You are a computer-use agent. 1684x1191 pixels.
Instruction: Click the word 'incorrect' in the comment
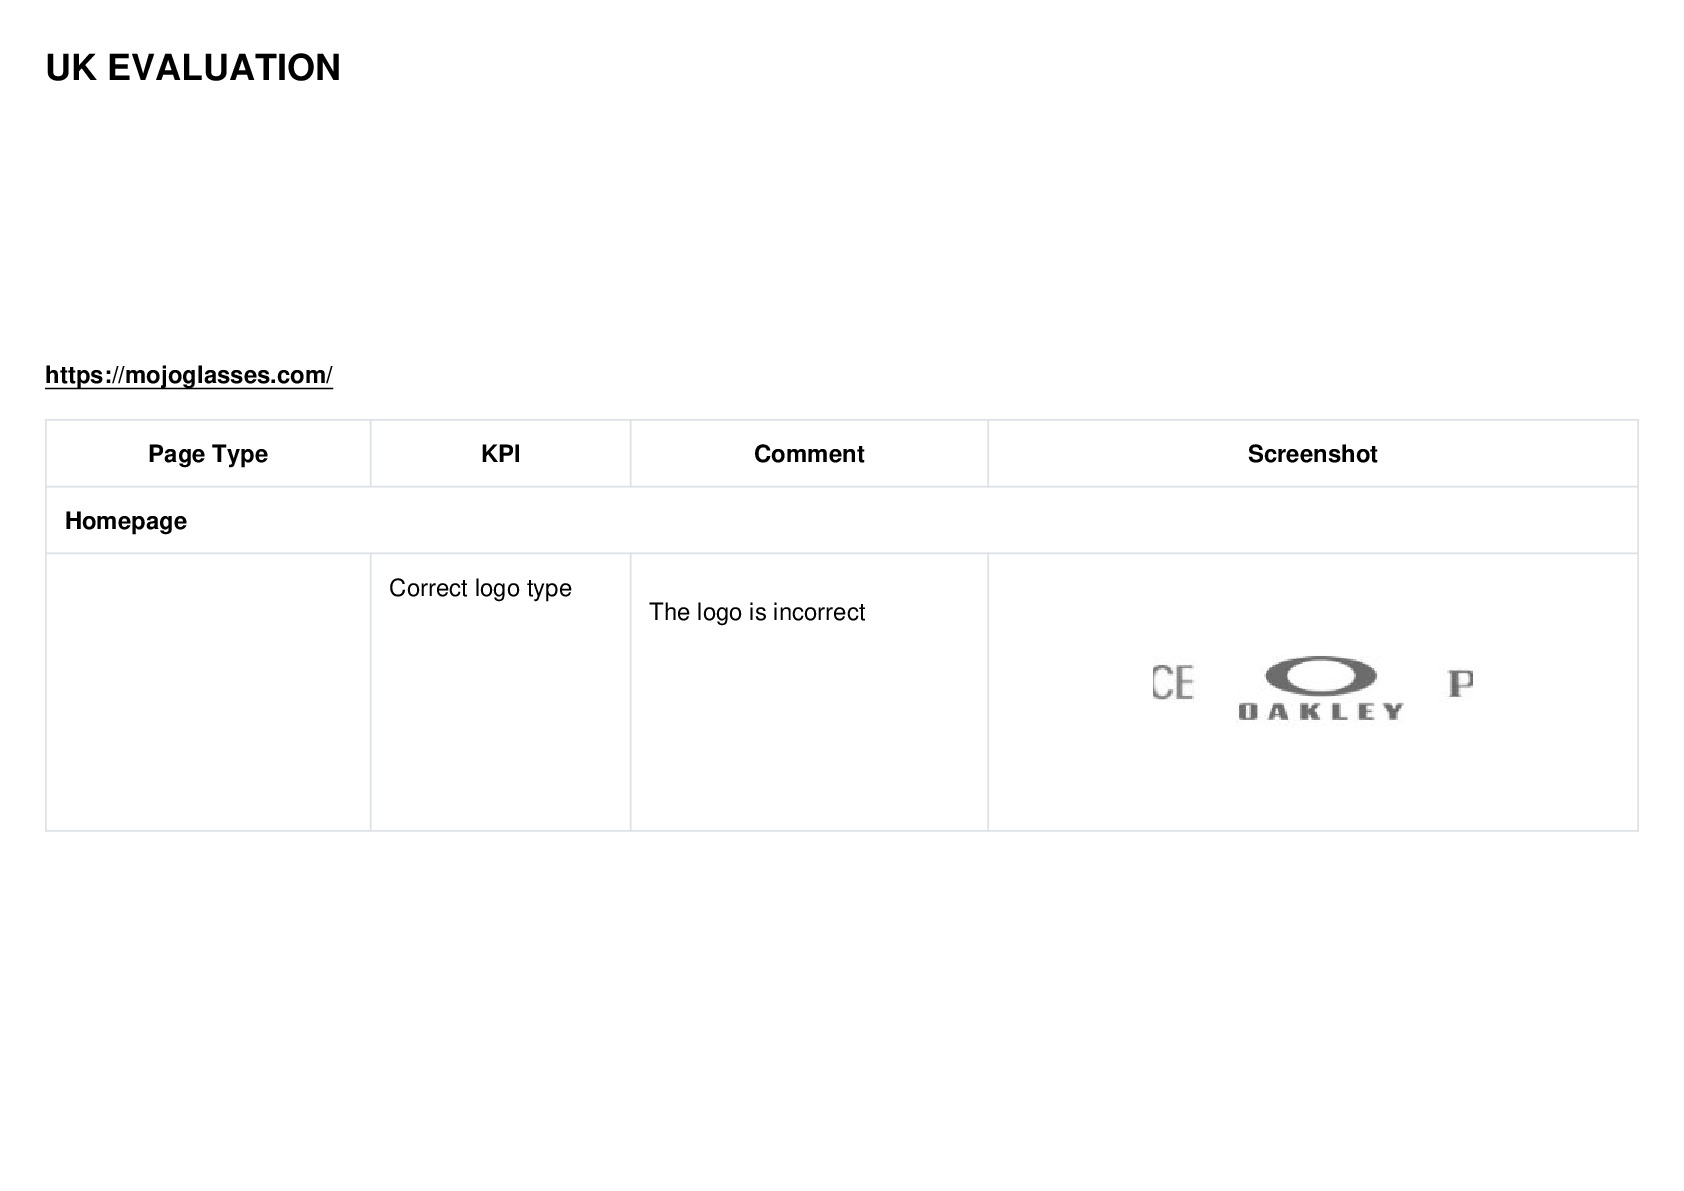click(x=819, y=612)
